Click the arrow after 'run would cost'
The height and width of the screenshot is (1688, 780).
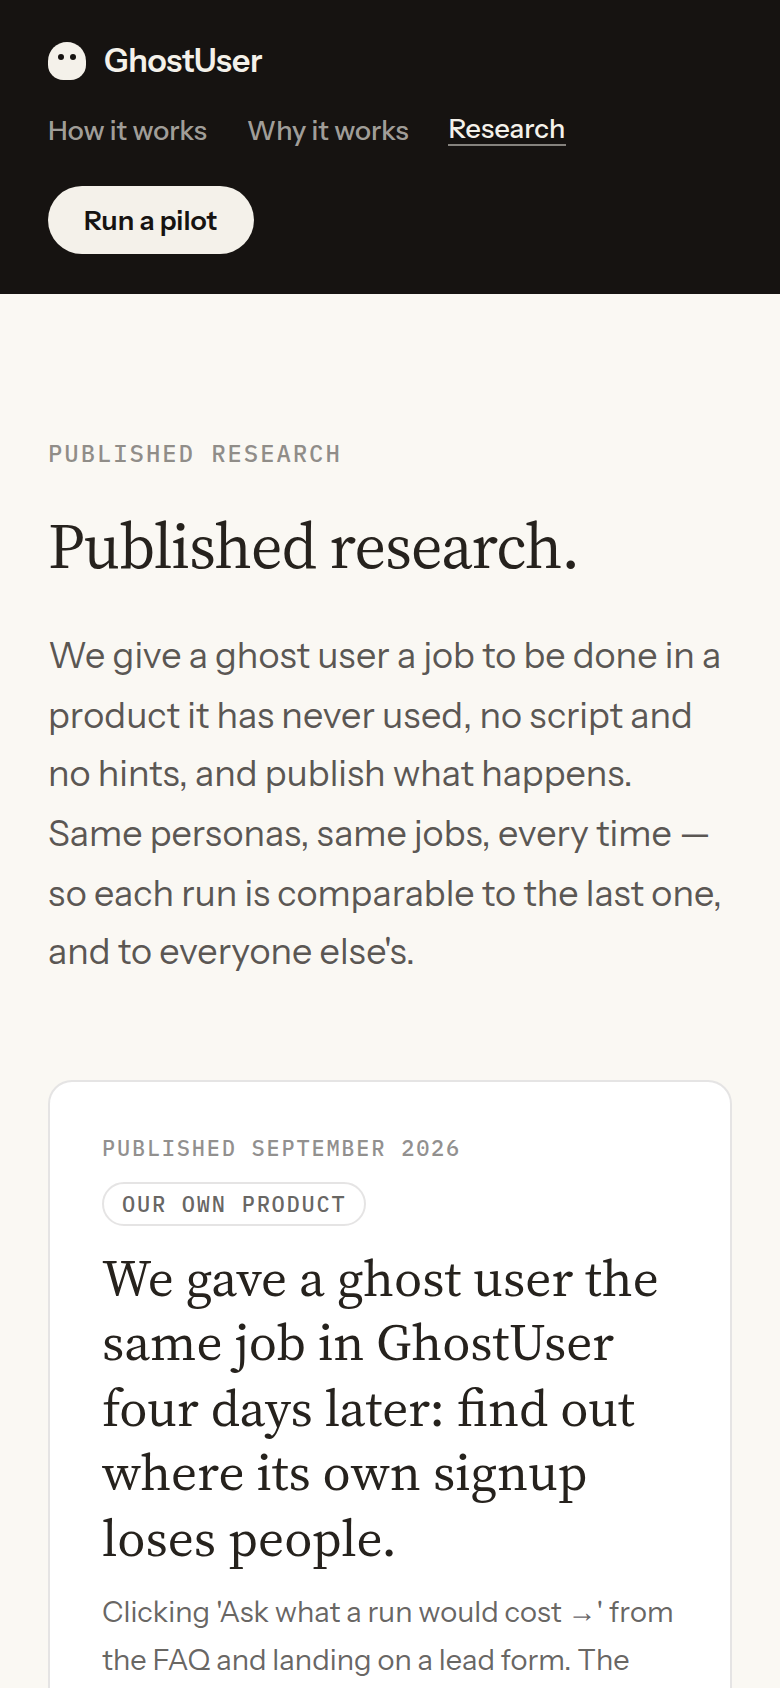pos(582,1614)
